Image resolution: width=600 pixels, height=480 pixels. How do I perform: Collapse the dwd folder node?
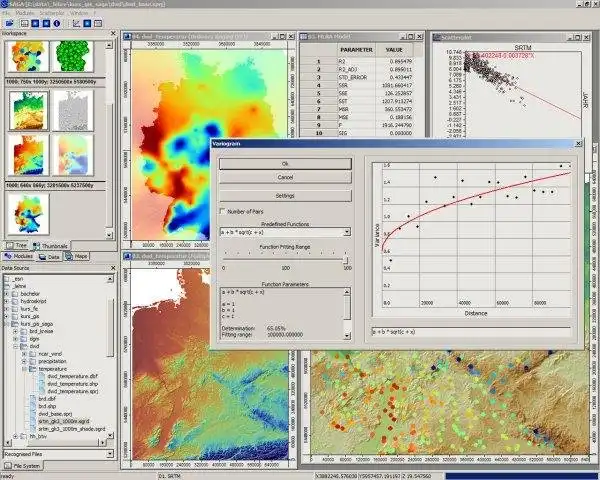(15, 346)
